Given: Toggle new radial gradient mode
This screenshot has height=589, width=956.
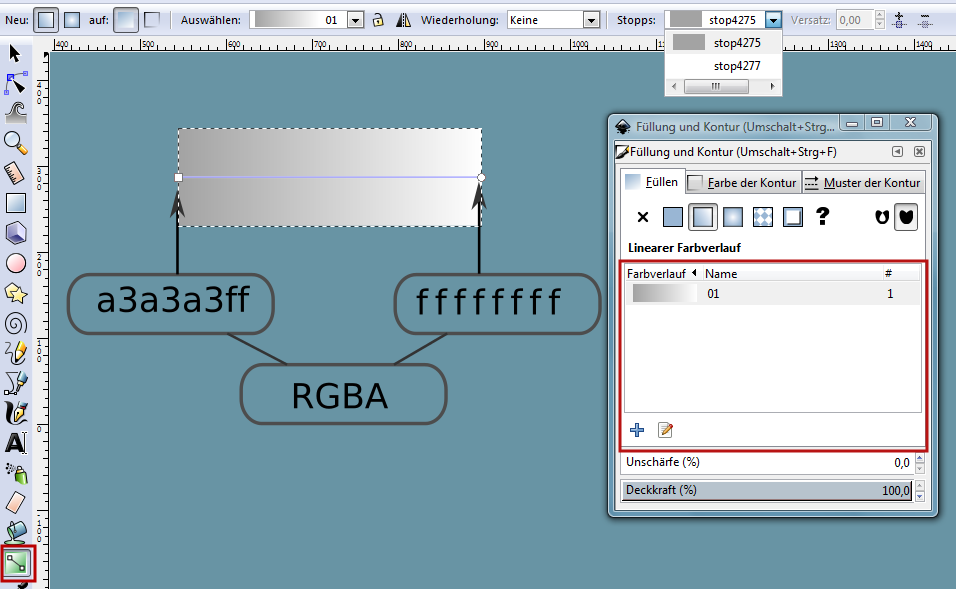Looking at the screenshot, I should point(72,20).
